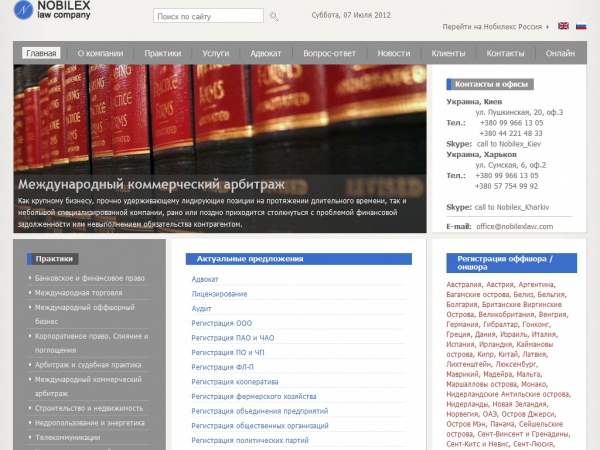Open the Адвокат menu item
Image resolution: width=600 pixels, height=450 pixels.
(266, 53)
